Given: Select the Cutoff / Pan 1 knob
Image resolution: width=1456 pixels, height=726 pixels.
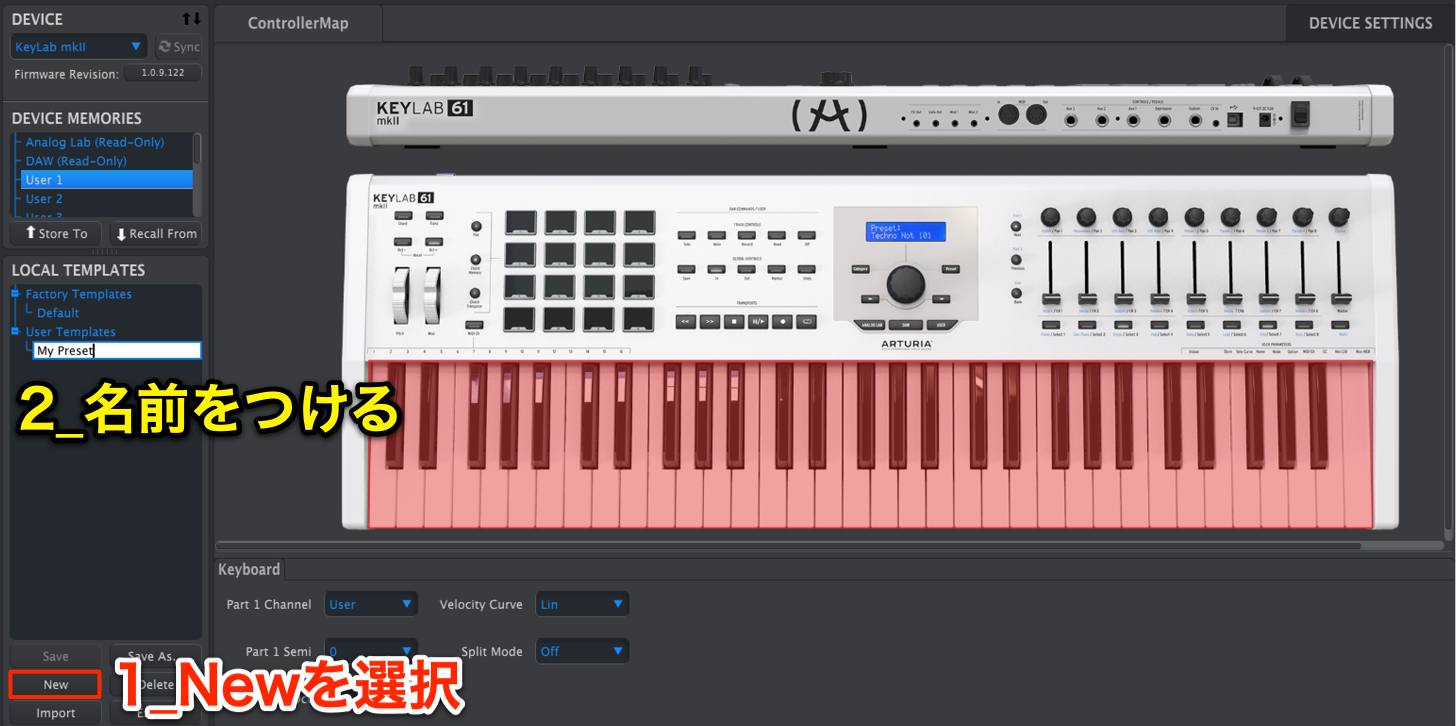Looking at the screenshot, I should coord(1050,217).
